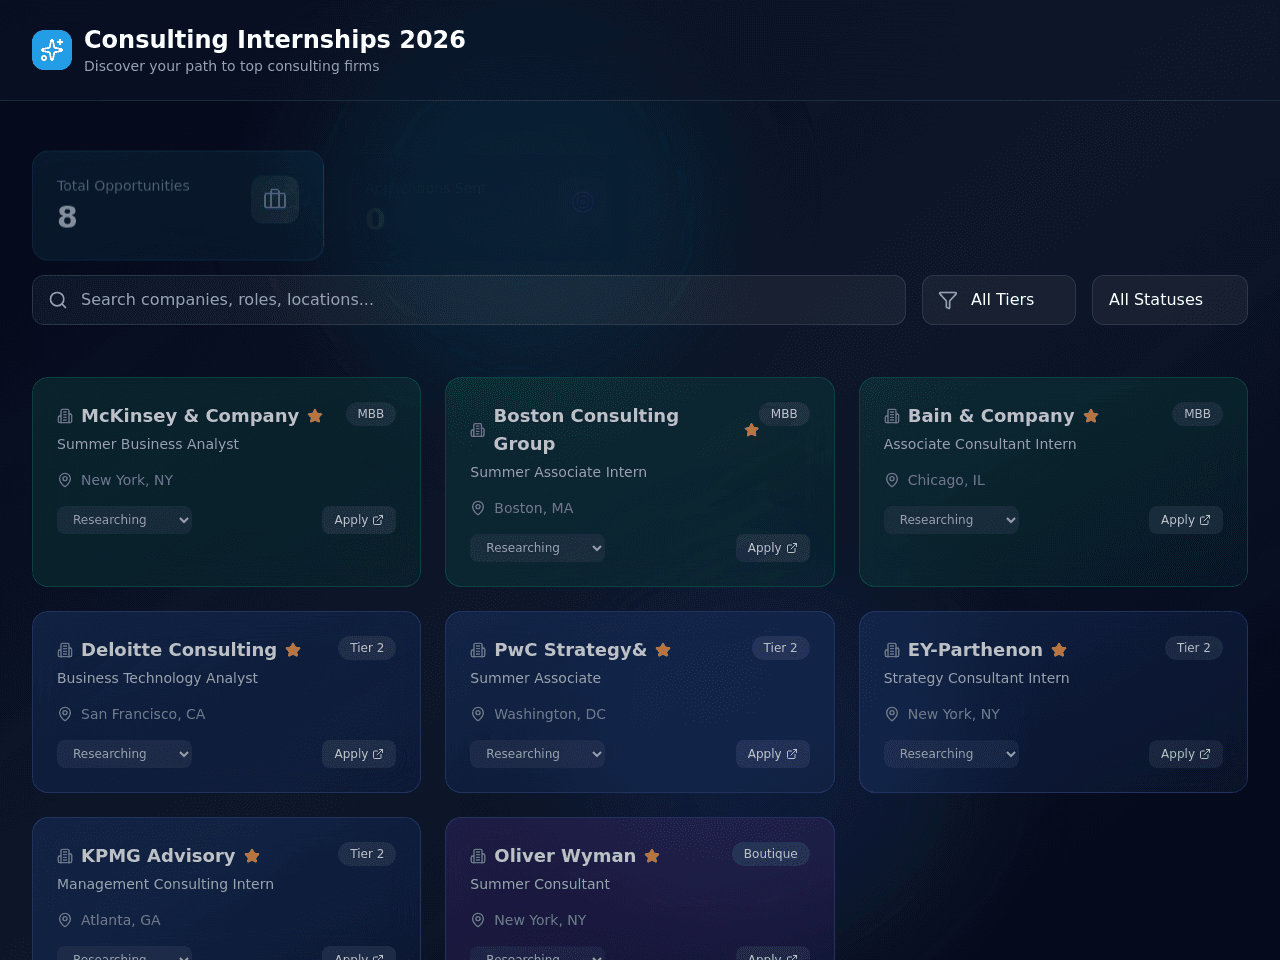Click the Strategy Consultant Intern role text
1280x960 pixels.
point(976,678)
